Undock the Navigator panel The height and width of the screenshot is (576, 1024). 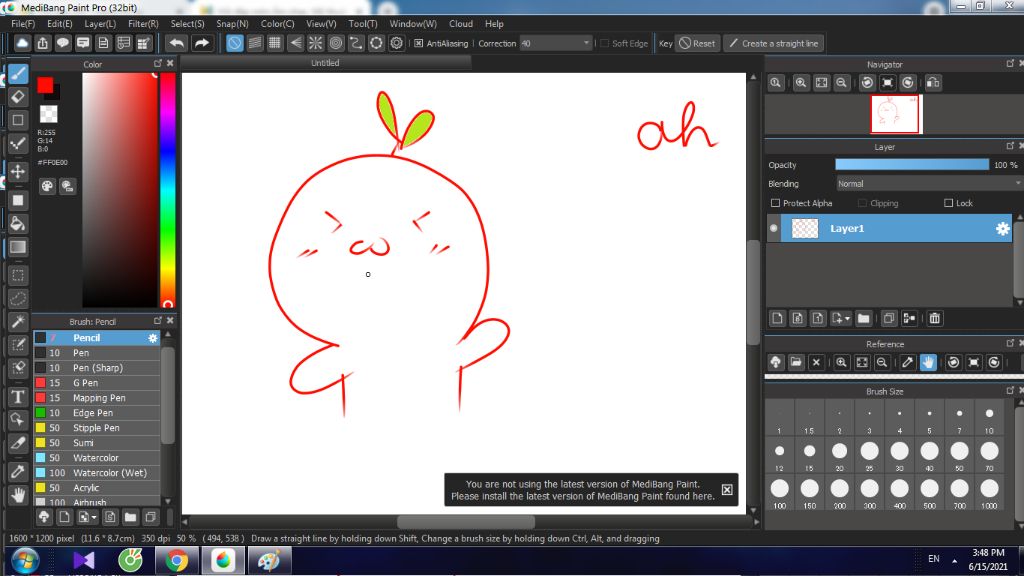coord(1010,63)
